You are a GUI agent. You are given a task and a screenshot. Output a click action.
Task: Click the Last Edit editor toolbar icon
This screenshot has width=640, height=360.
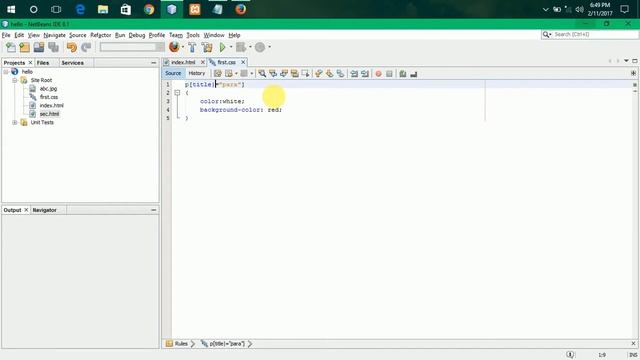(218, 73)
